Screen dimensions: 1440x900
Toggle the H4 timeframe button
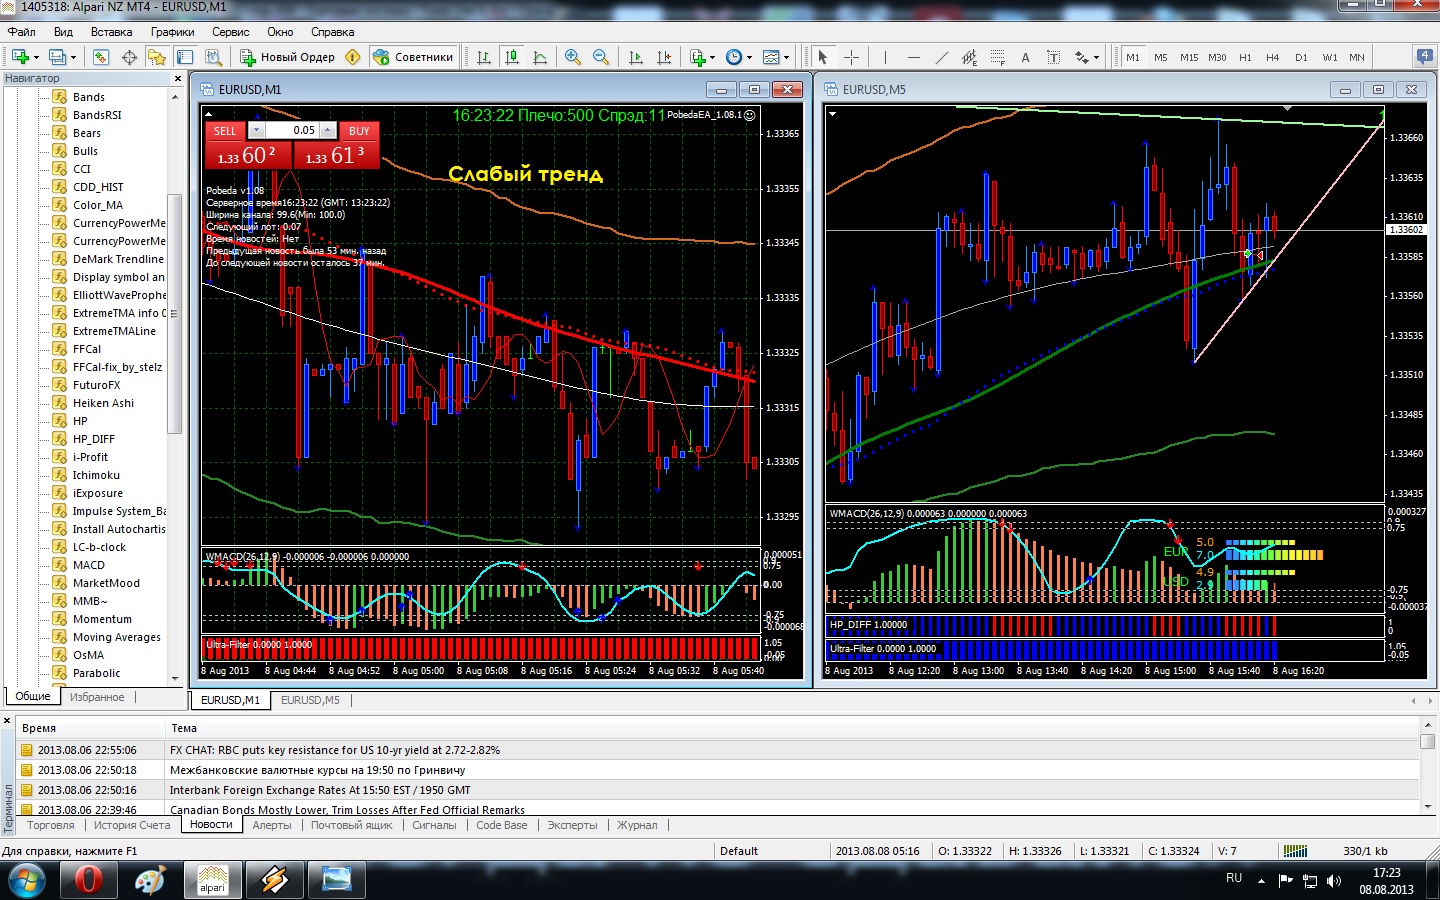point(1272,57)
